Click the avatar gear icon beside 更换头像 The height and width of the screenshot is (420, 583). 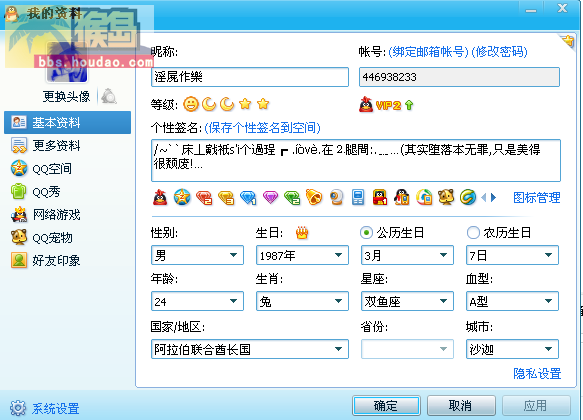[x=109, y=96]
